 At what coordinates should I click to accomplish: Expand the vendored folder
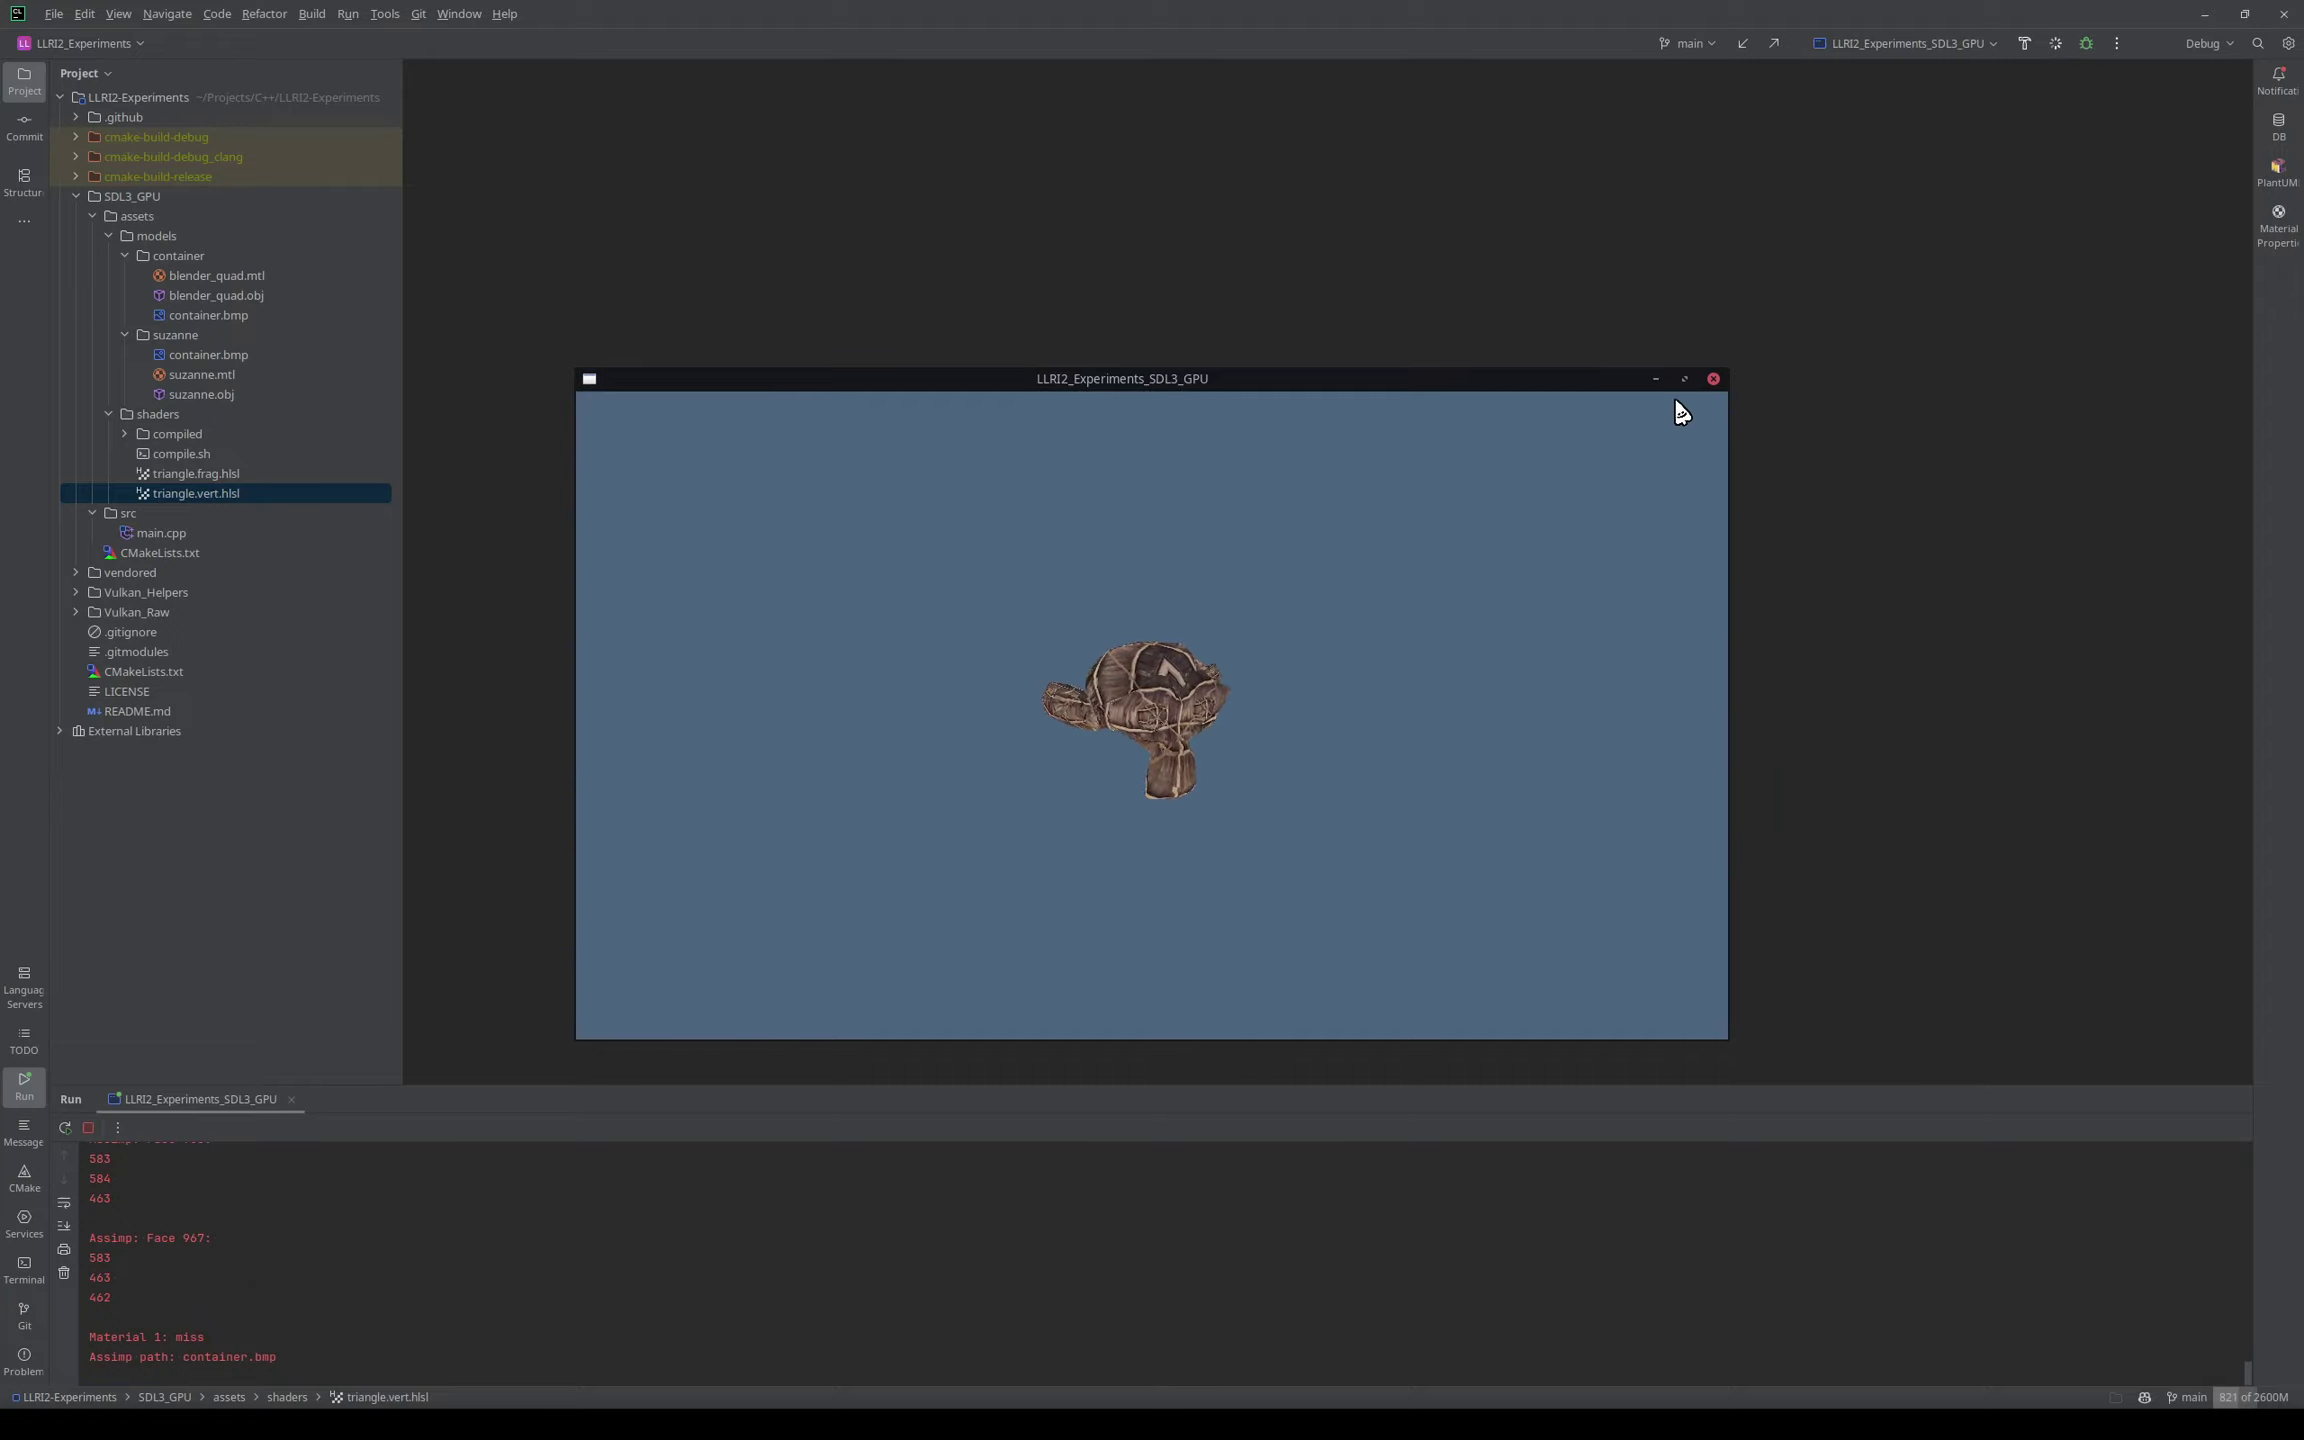[76, 573]
